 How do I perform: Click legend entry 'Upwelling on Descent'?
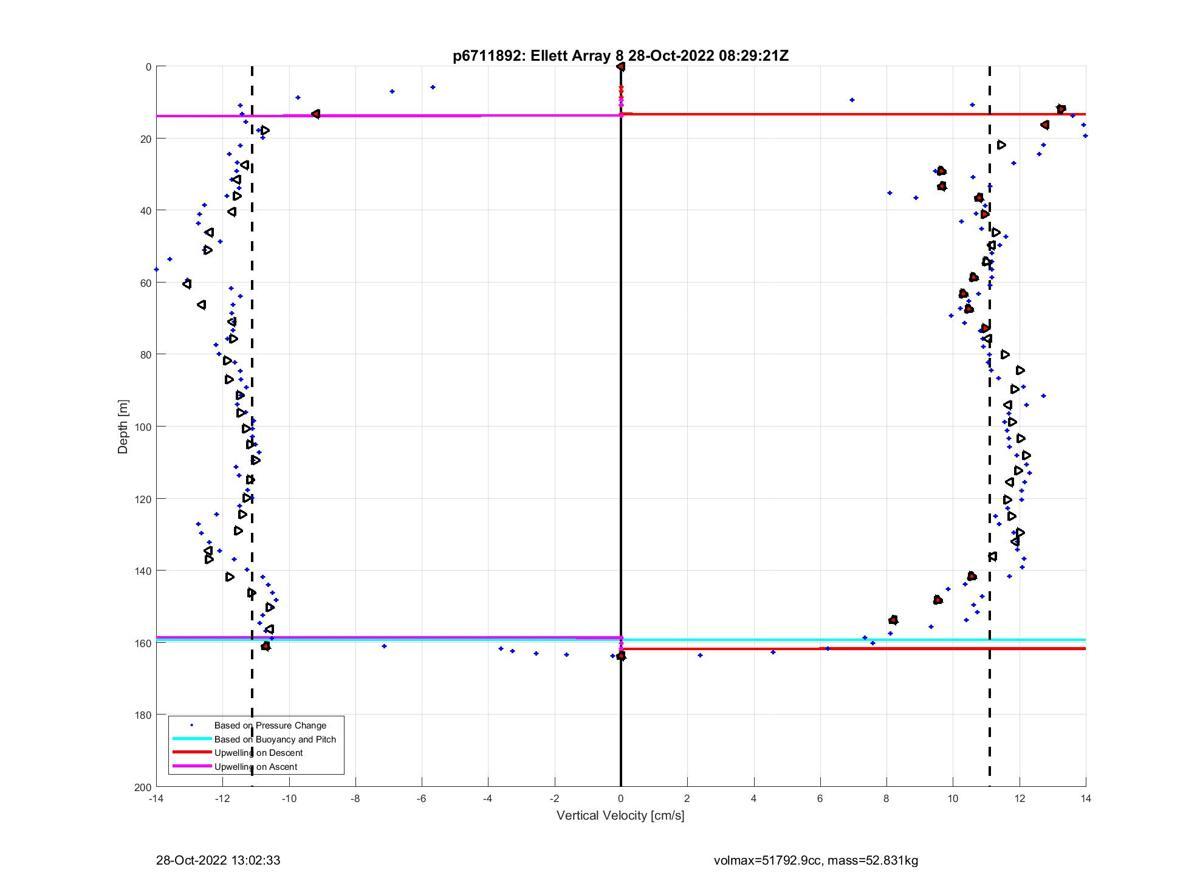[x=258, y=753]
